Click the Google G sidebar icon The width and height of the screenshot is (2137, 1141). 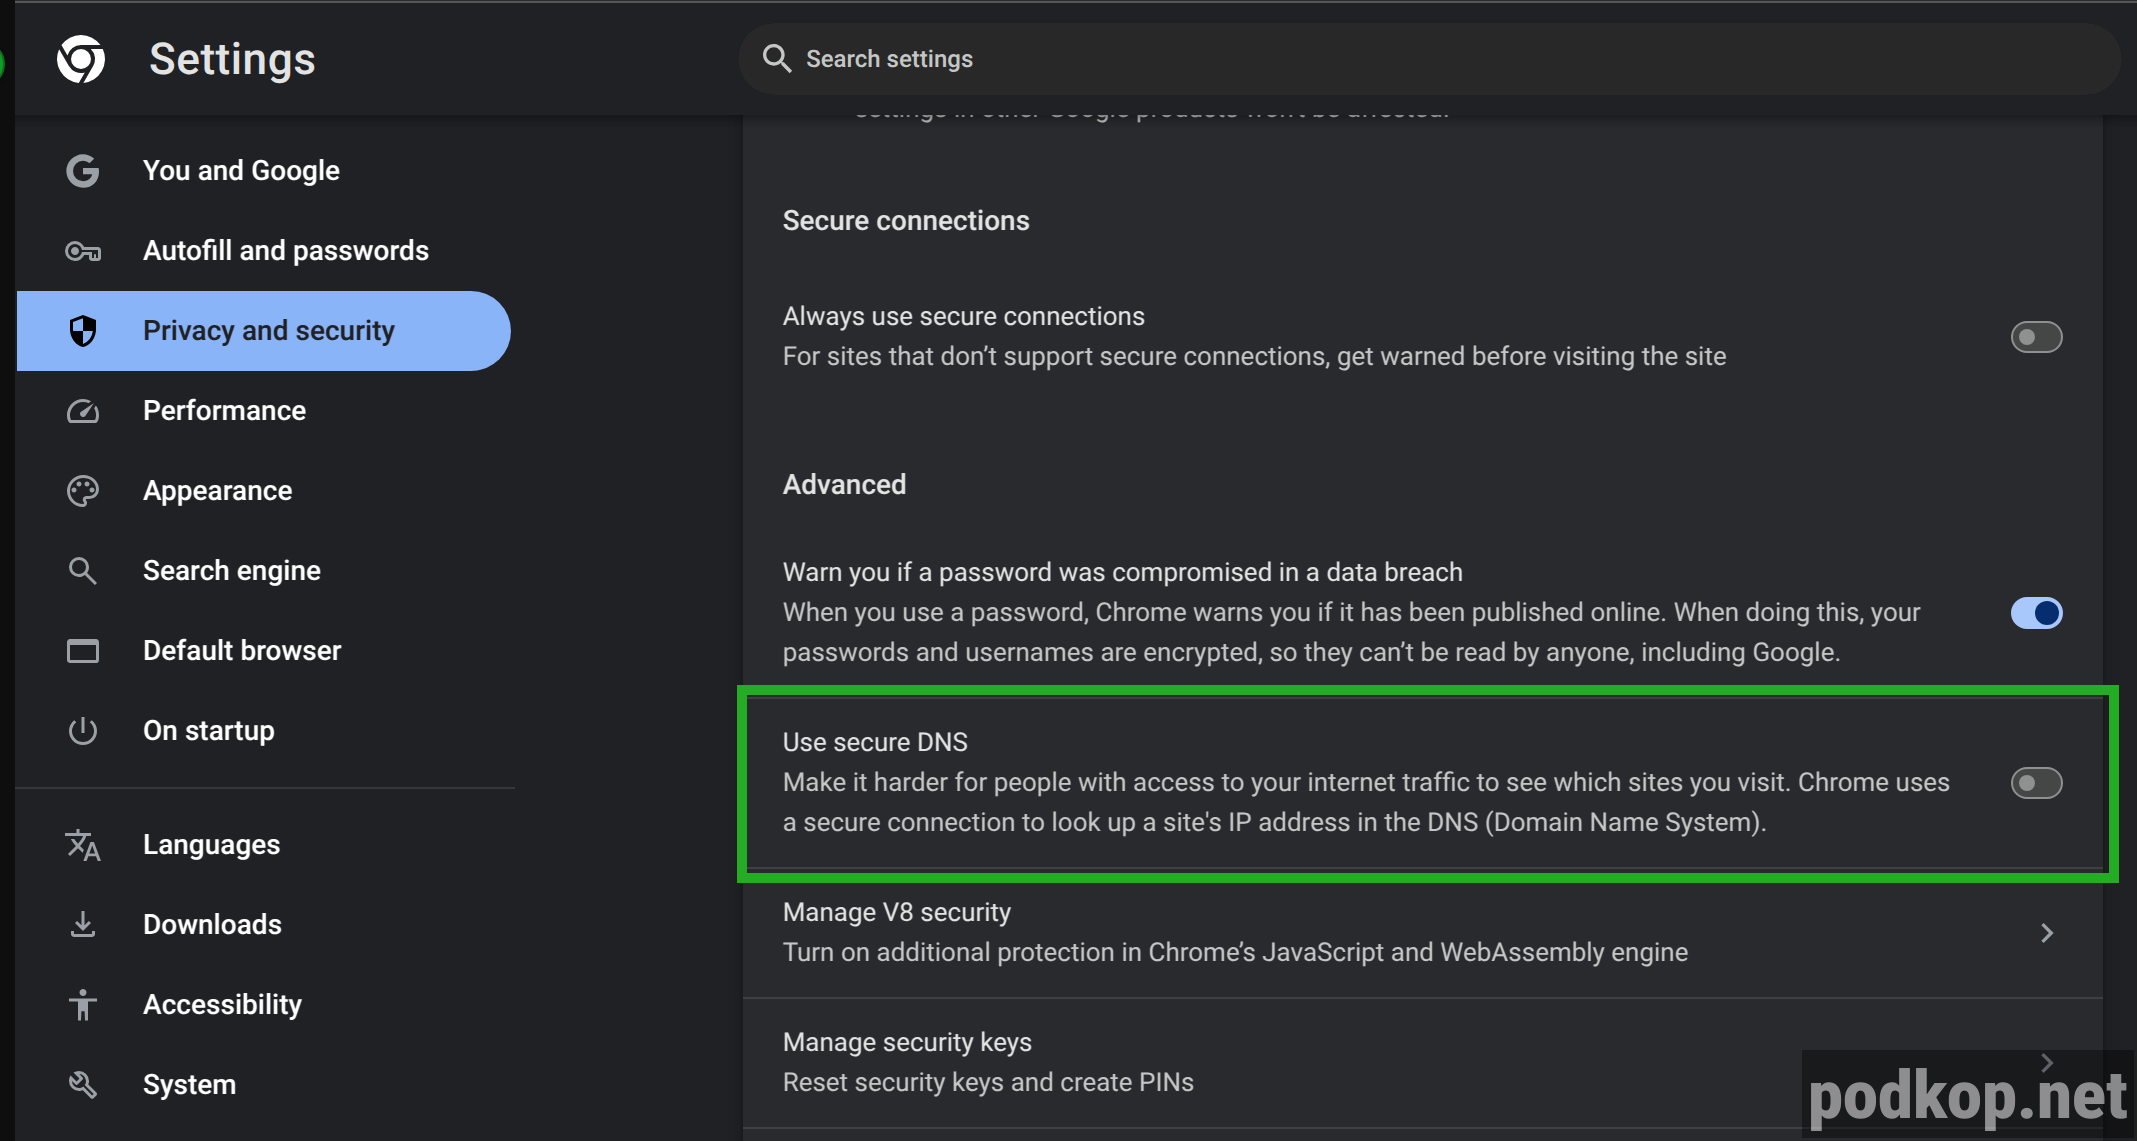pos(83,171)
